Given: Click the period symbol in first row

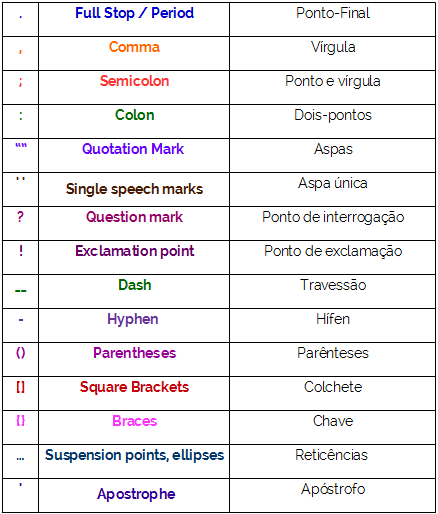Looking at the screenshot, I should (21, 16).
